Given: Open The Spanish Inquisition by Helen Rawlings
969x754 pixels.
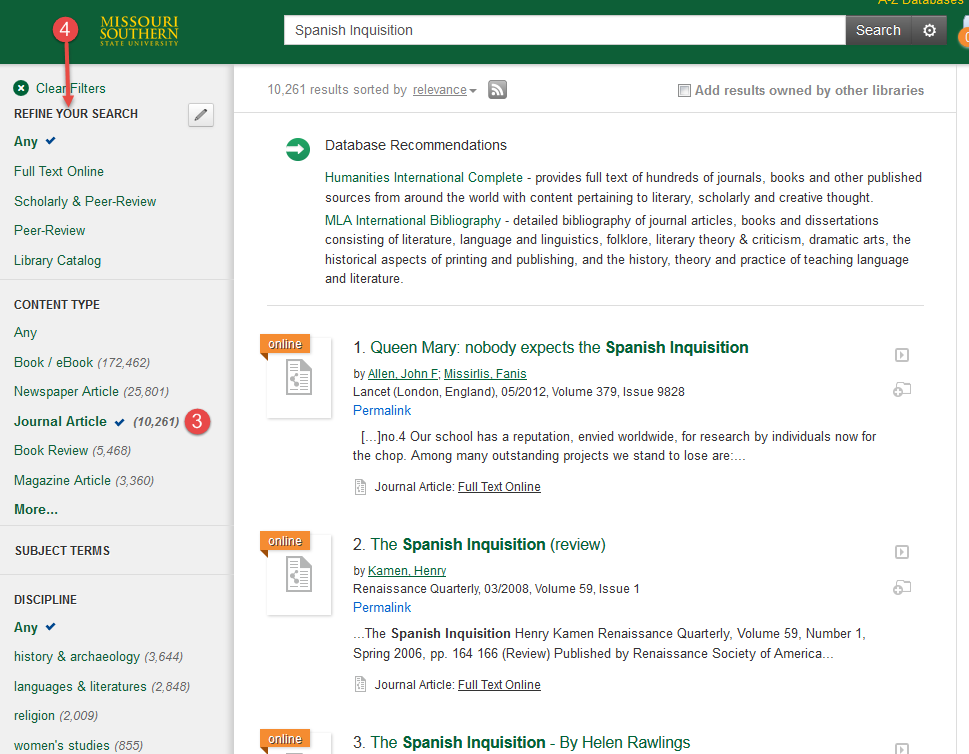Looking at the screenshot, I should (530, 742).
